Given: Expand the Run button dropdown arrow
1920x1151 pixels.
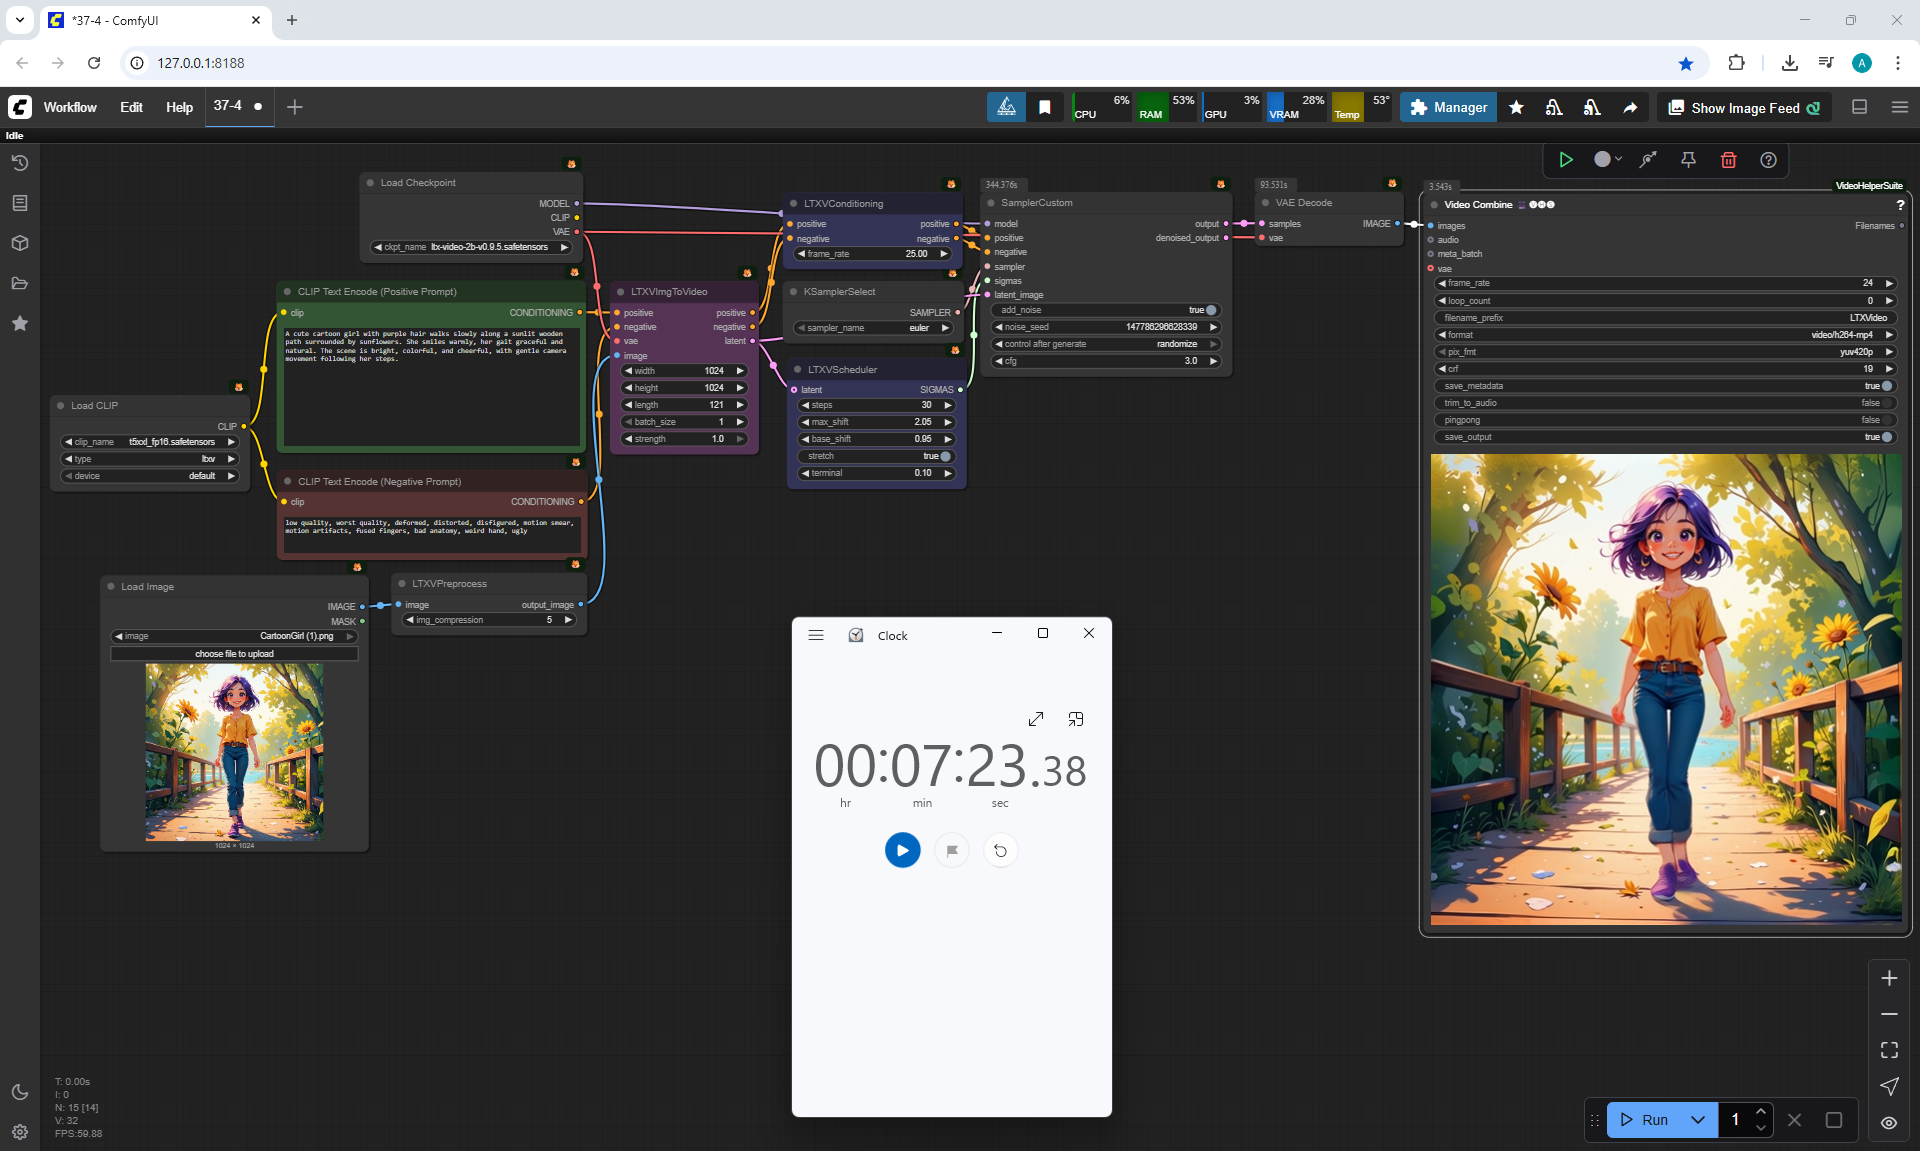Looking at the screenshot, I should click(1697, 1120).
